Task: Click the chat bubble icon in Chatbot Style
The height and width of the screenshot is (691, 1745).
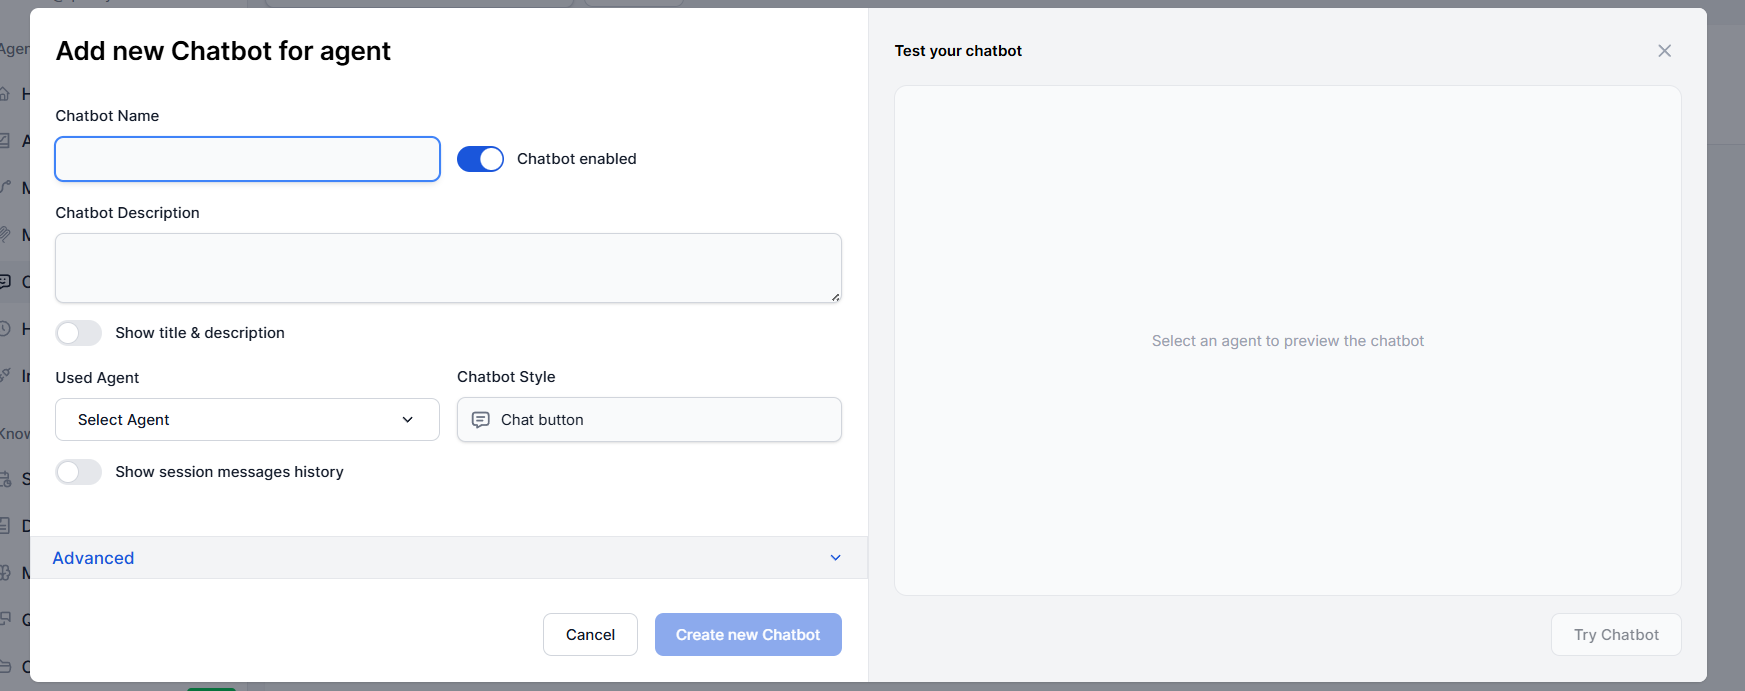Action: (x=481, y=420)
